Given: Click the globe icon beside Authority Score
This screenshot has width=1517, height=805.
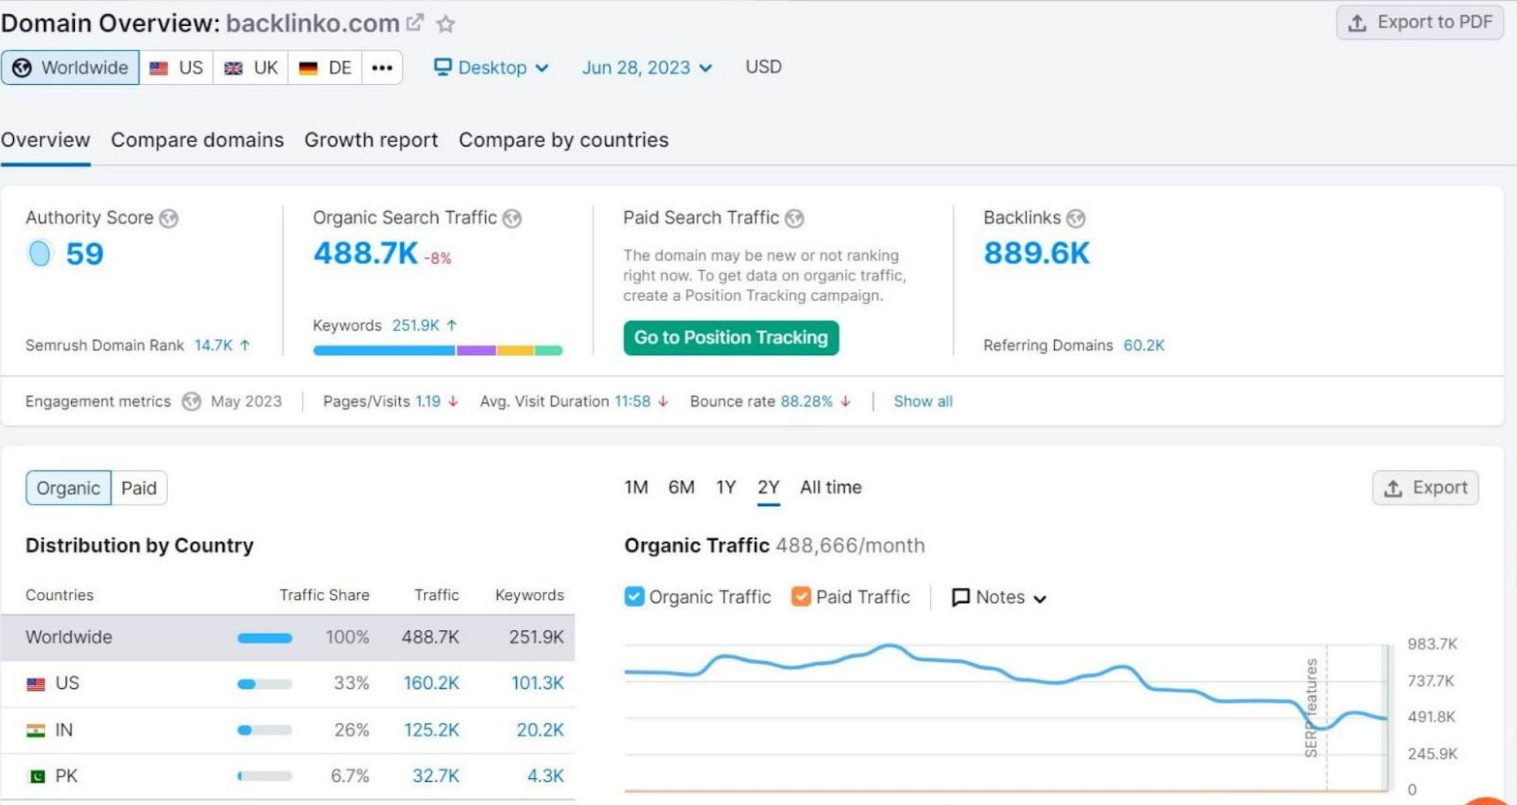Looking at the screenshot, I should [x=169, y=218].
